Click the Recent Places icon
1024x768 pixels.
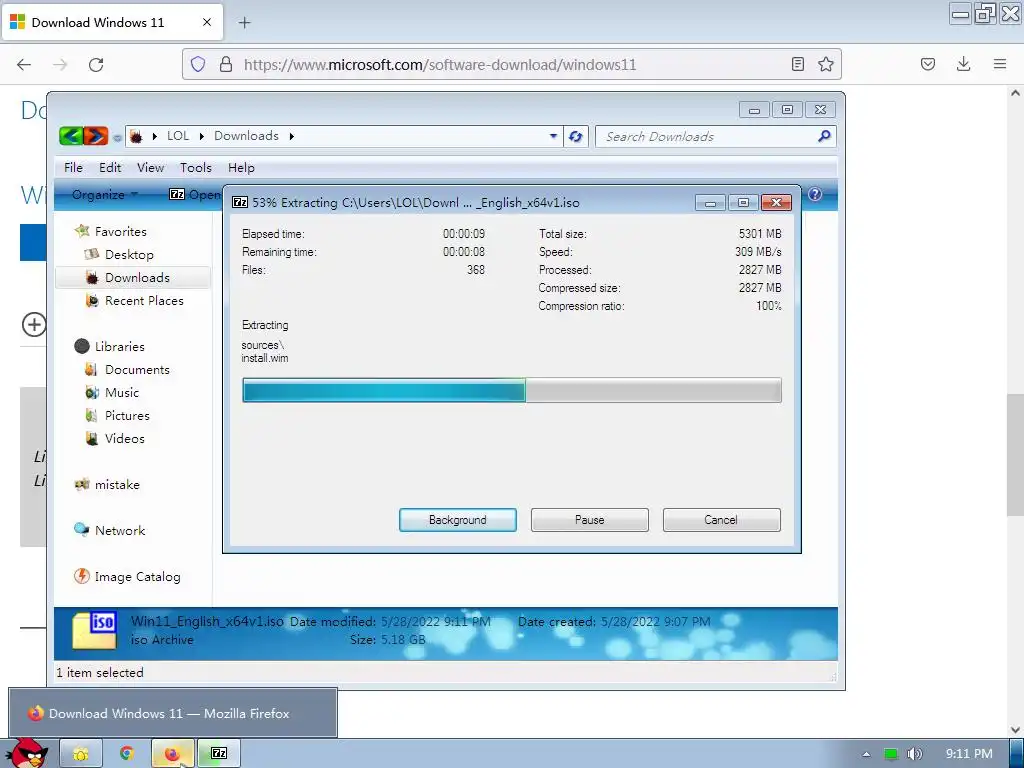click(92, 300)
